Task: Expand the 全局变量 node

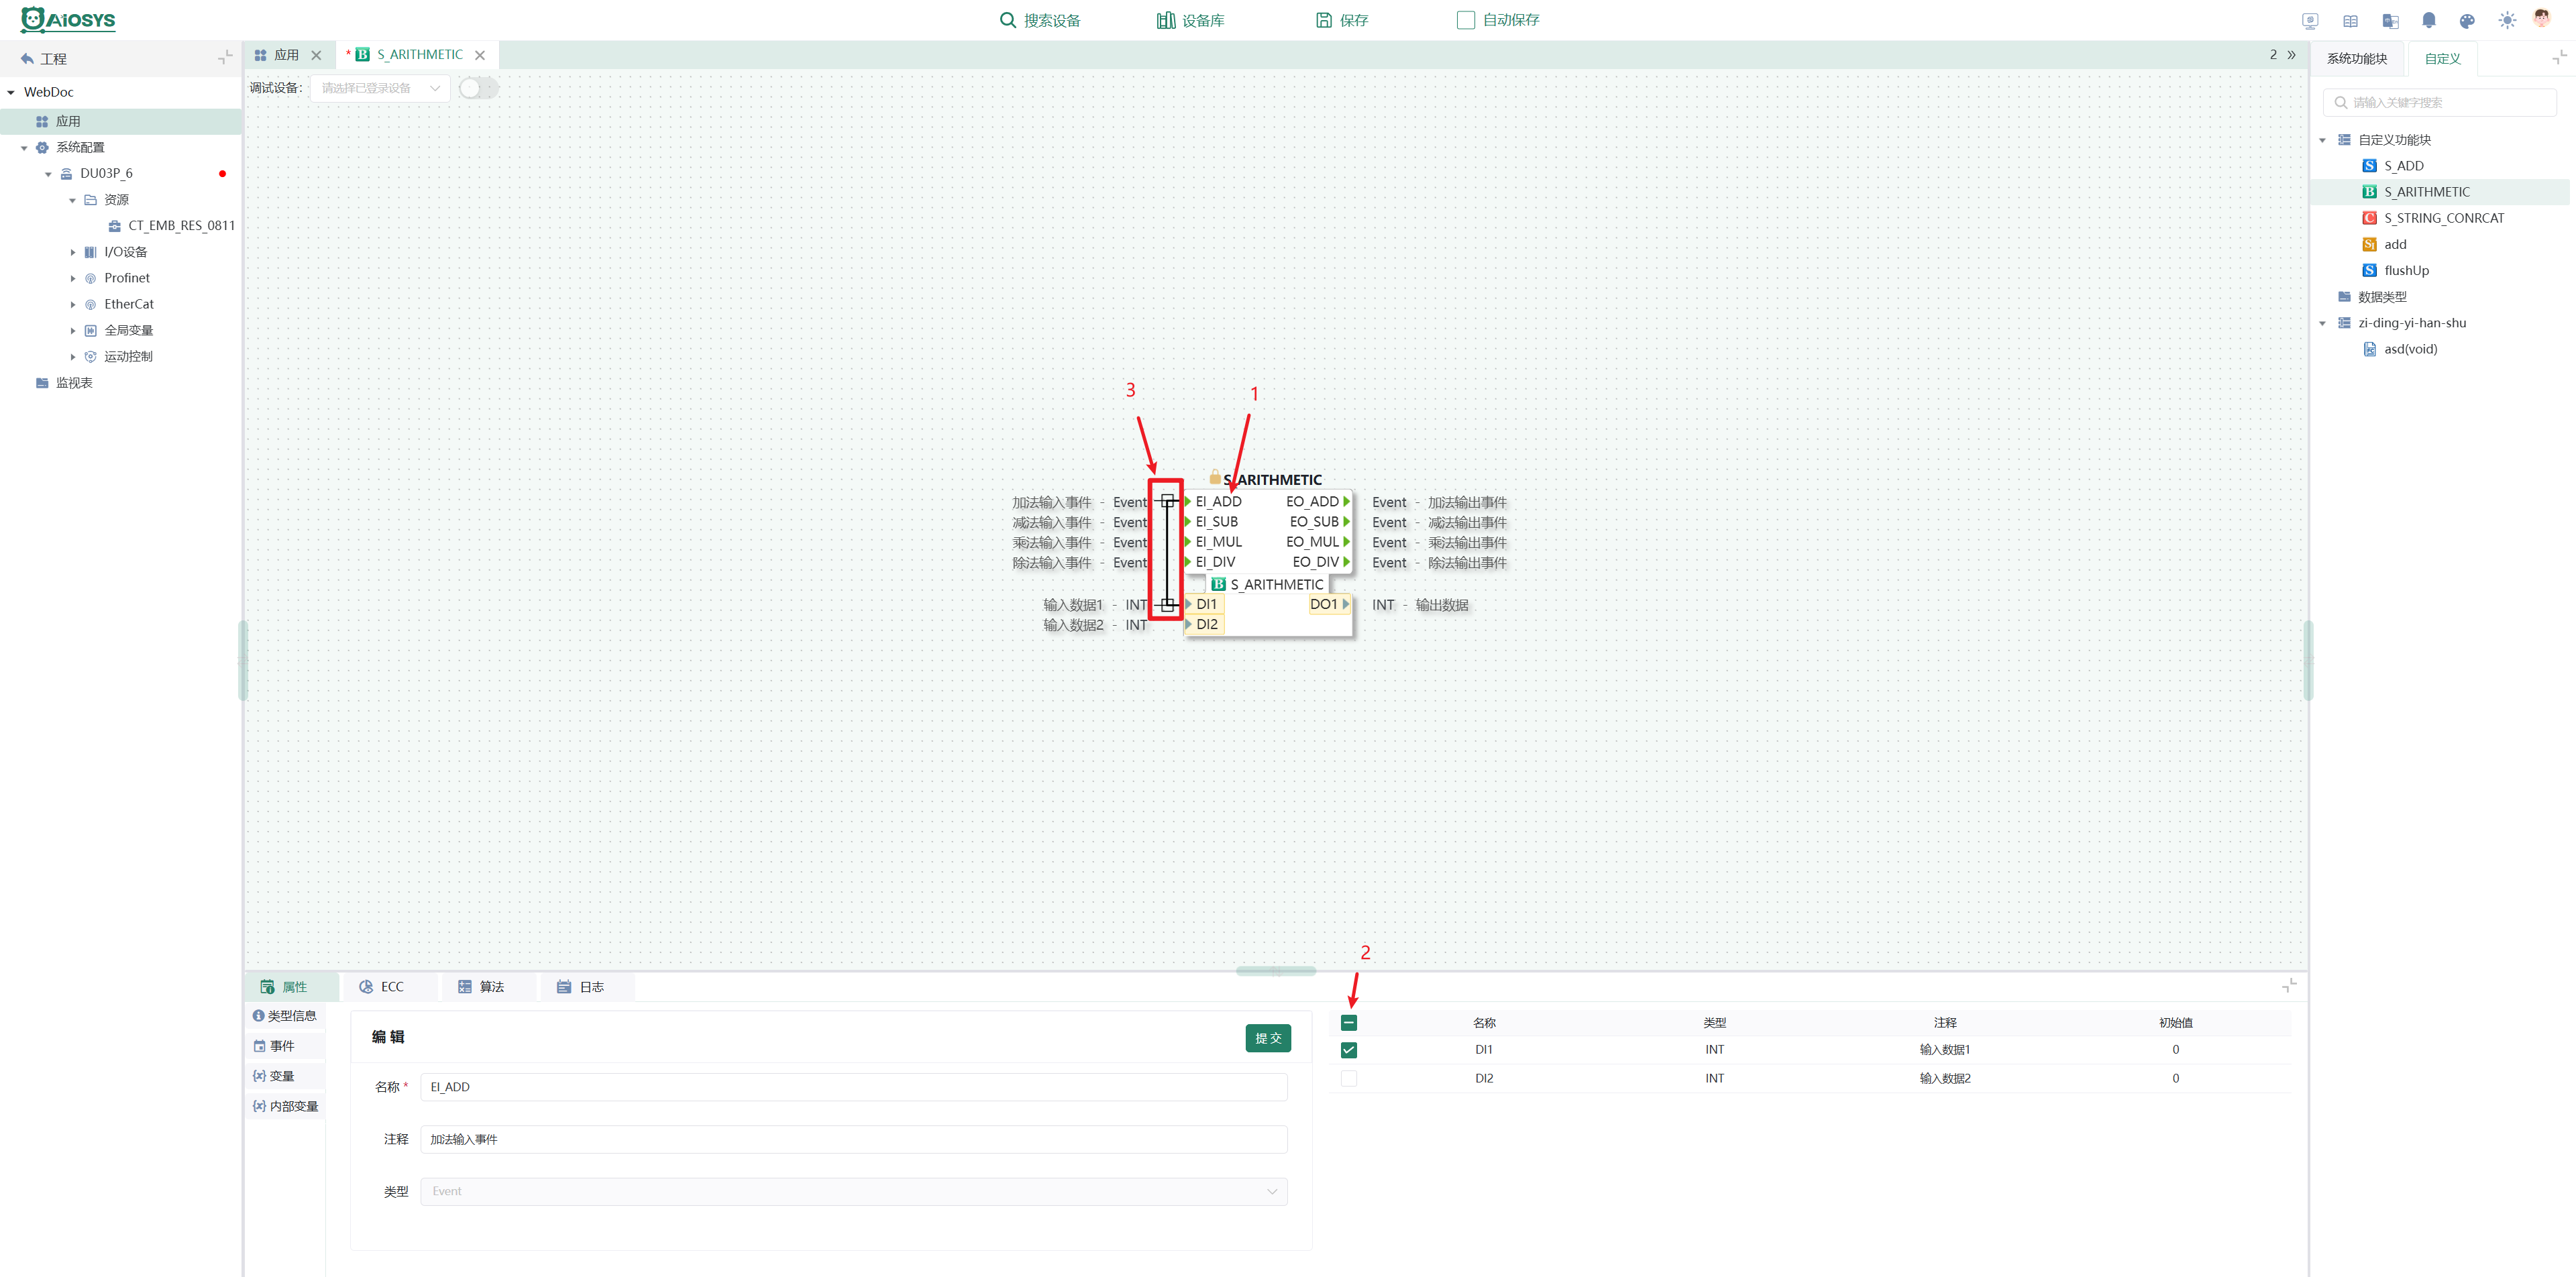Action: pos(72,330)
